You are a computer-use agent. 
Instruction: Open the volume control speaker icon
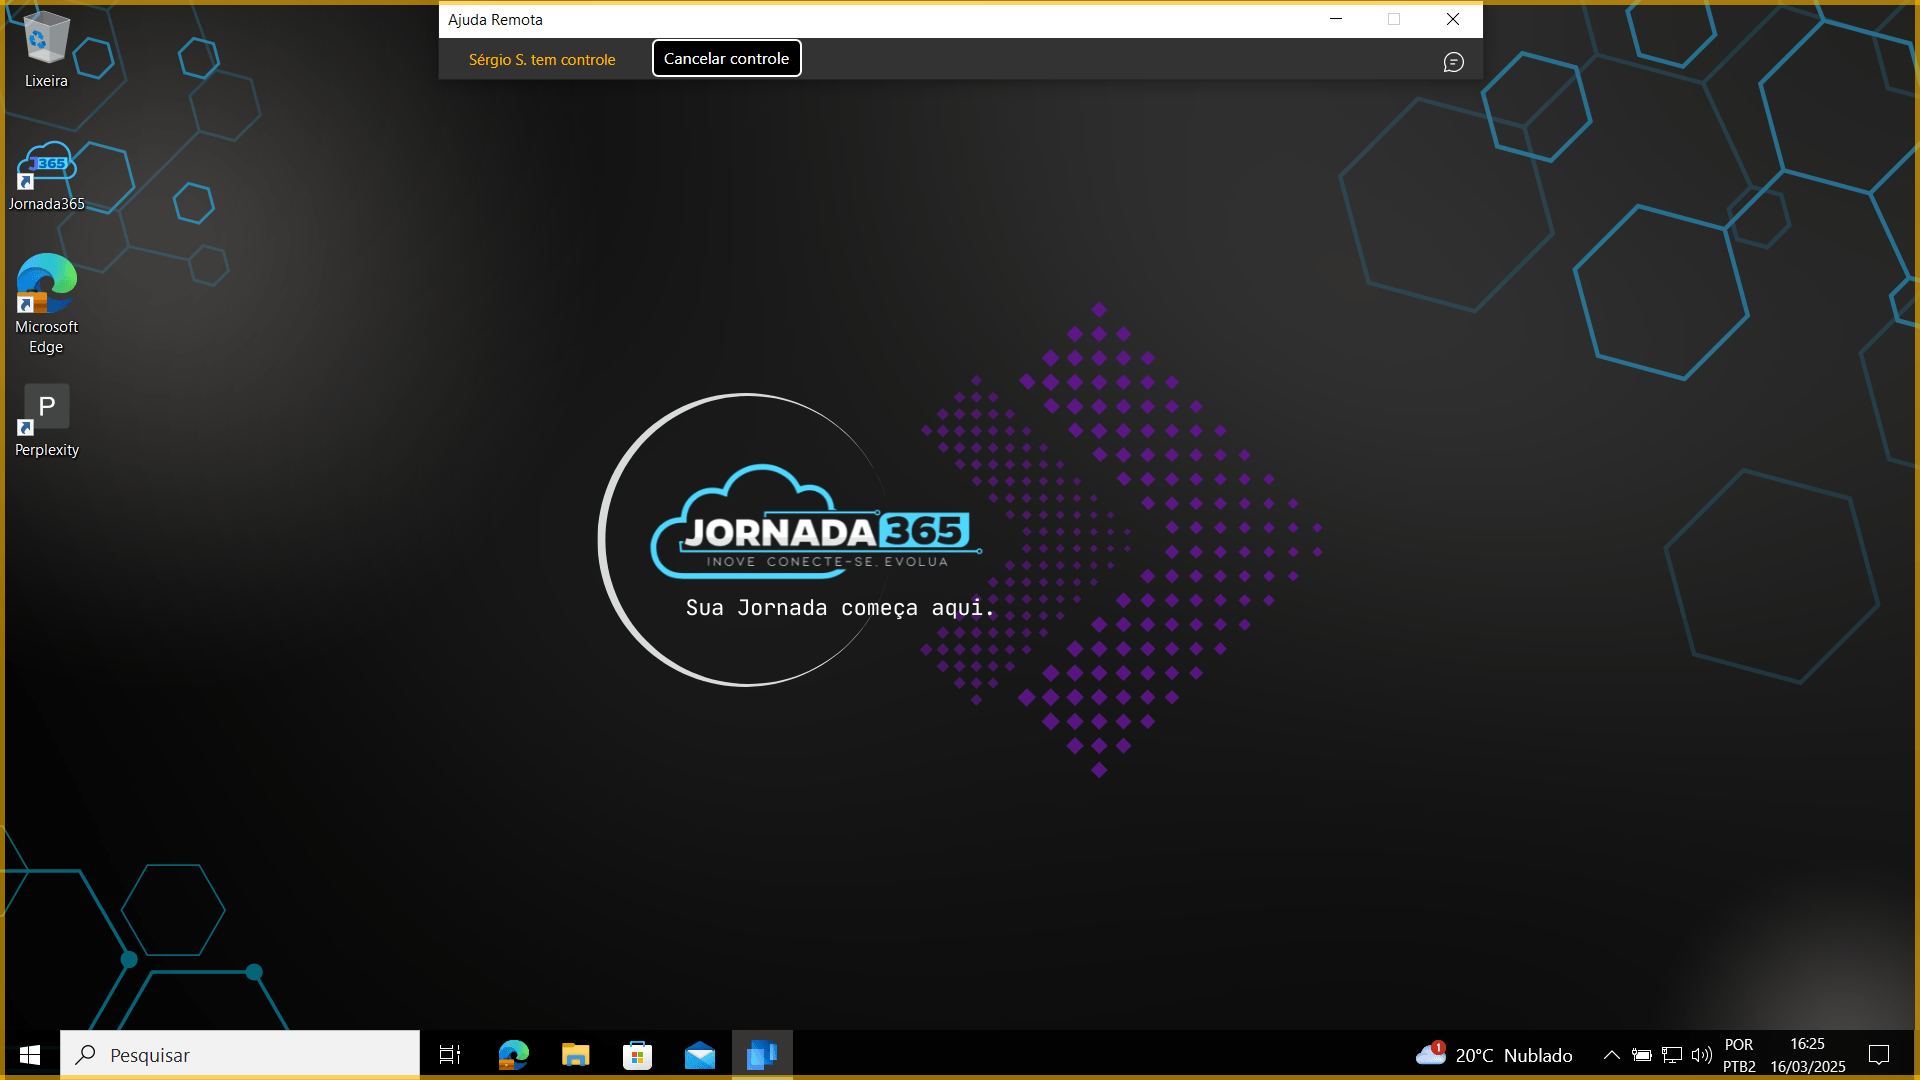1701,1055
